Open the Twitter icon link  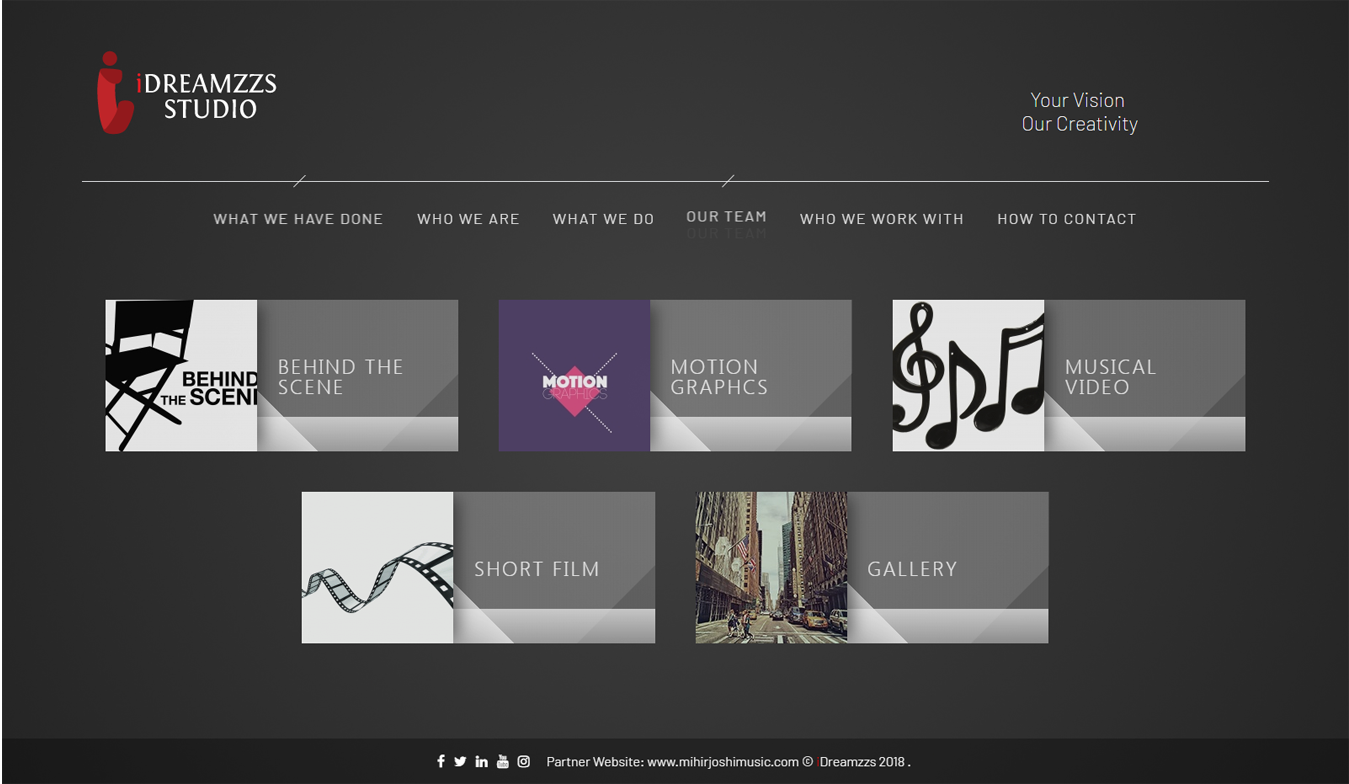pyautogui.click(x=460, y=761)
